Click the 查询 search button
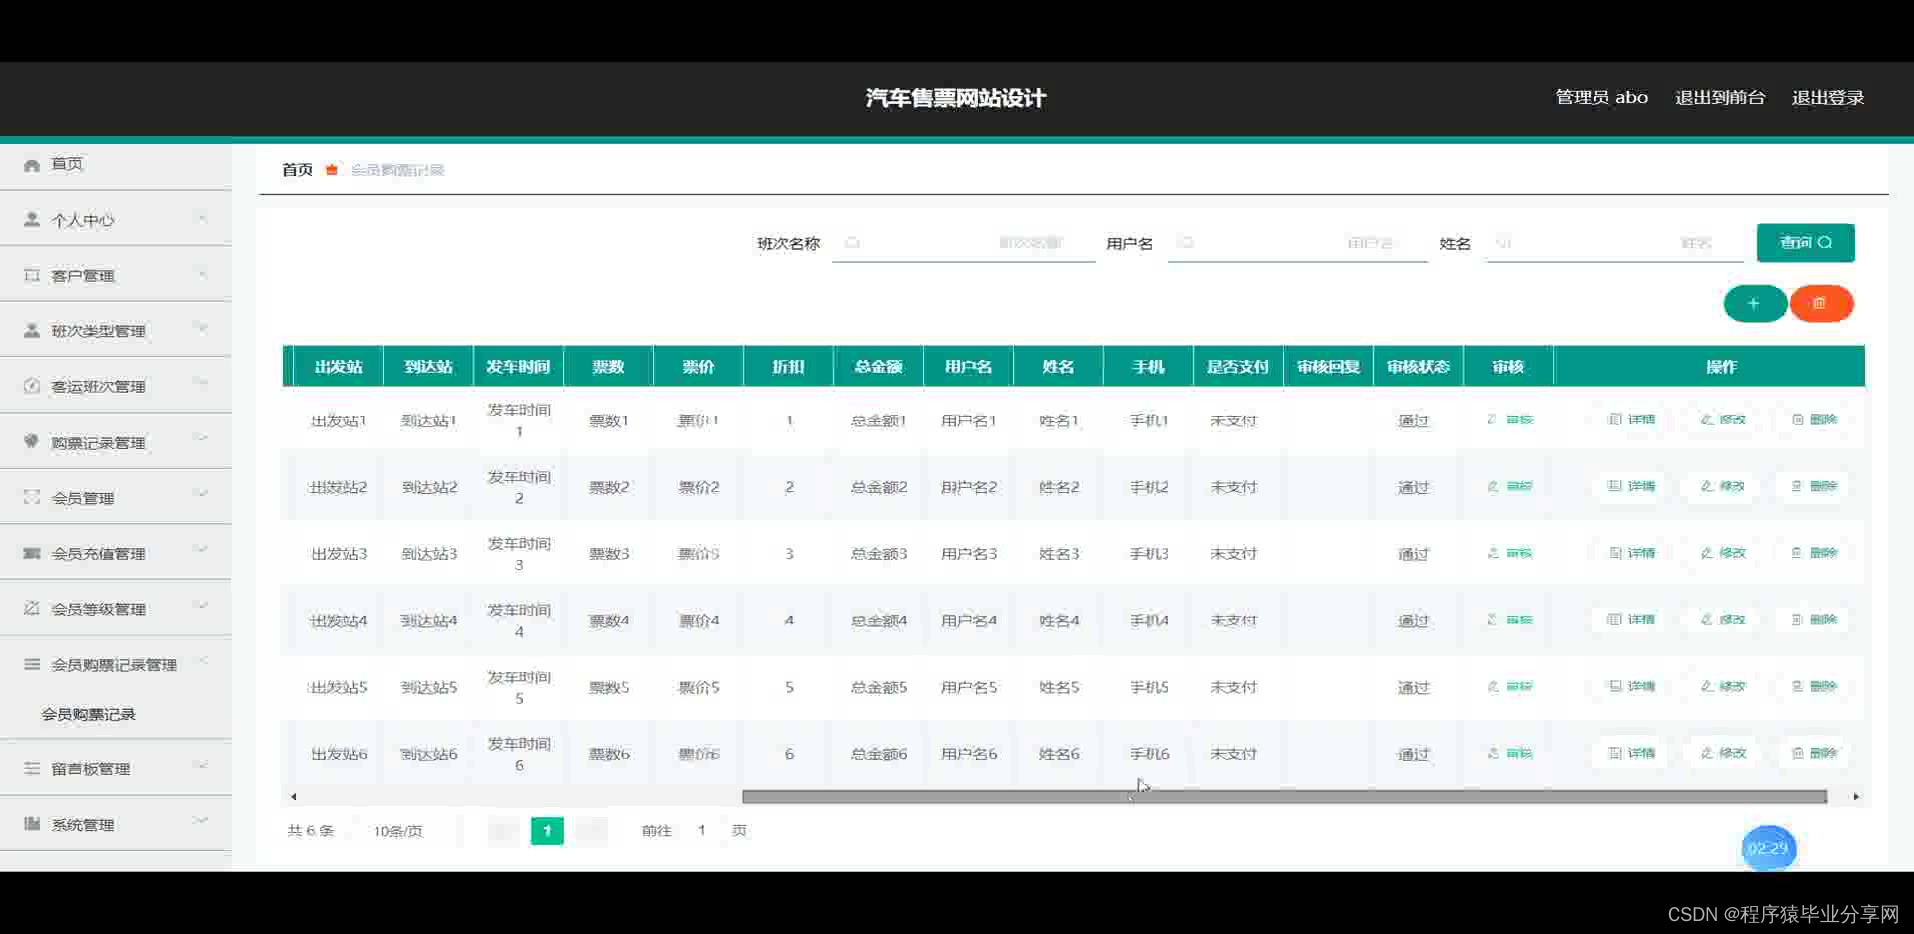The image size is (1914, 934). pos(1805,243)
